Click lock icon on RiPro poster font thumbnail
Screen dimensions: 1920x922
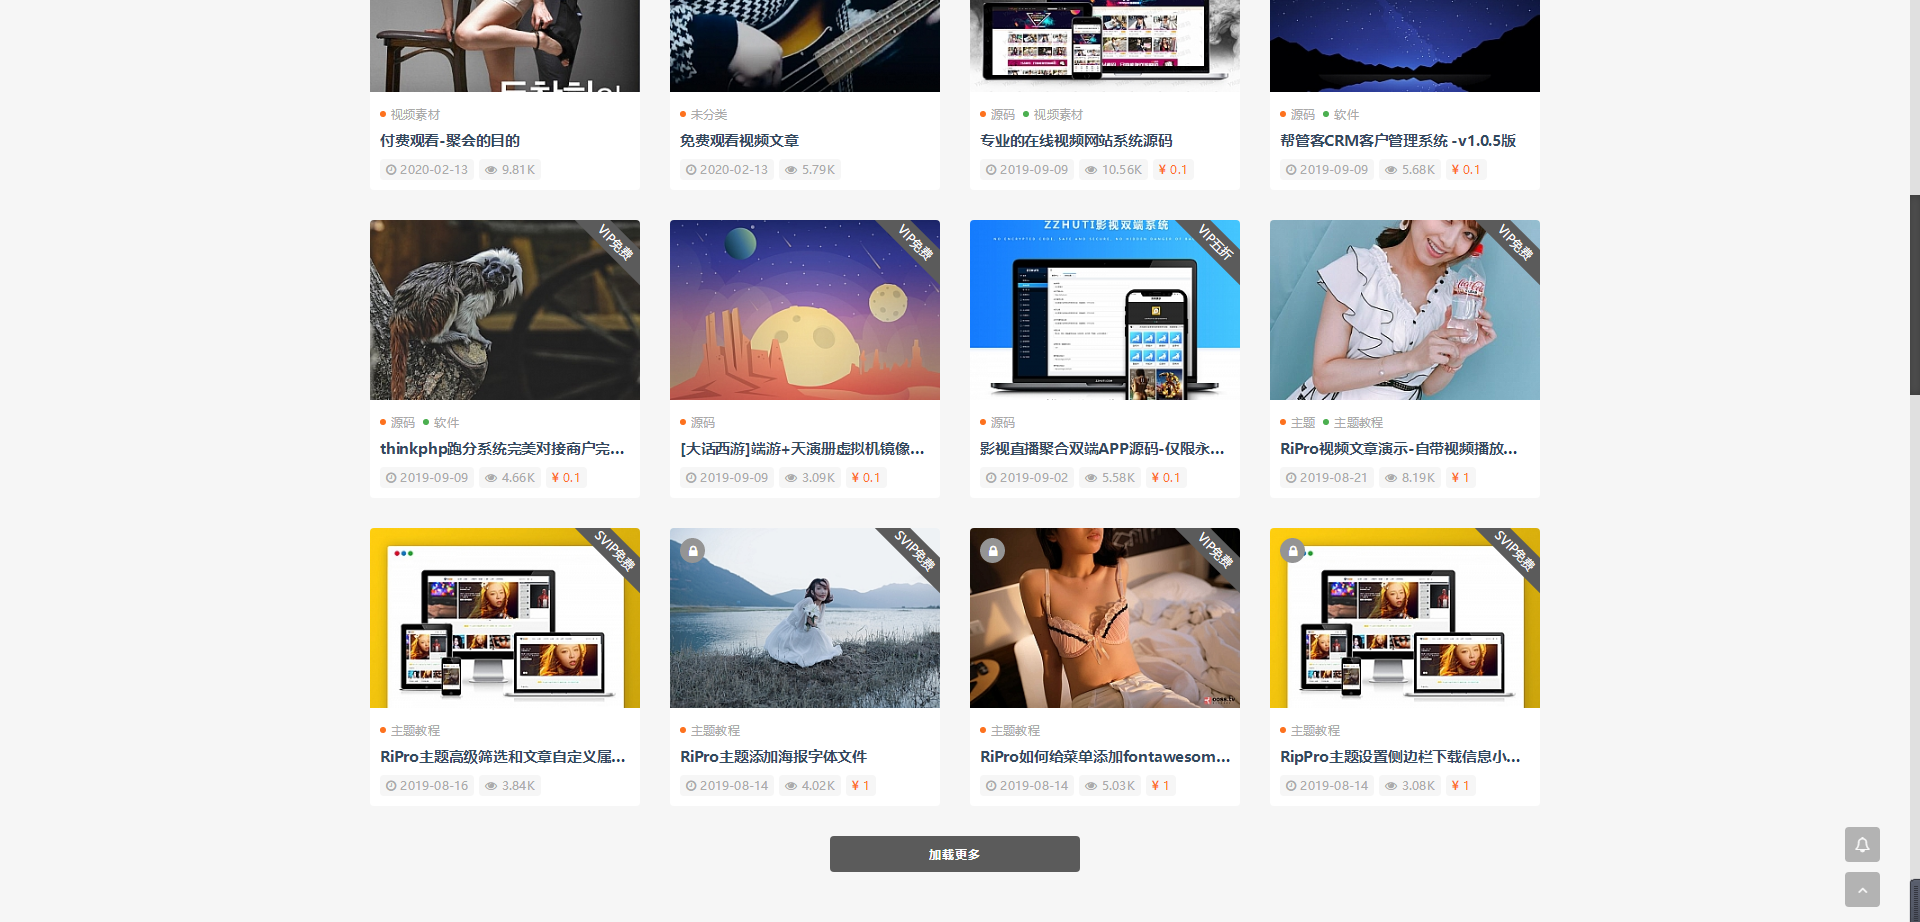click(x=693, y=550)
